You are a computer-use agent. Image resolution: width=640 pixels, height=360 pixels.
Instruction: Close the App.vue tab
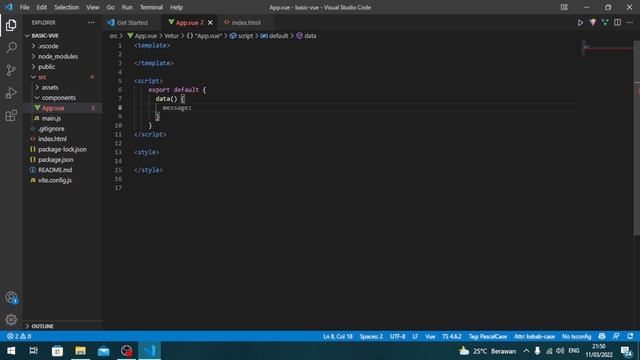(x=210, y=23)
